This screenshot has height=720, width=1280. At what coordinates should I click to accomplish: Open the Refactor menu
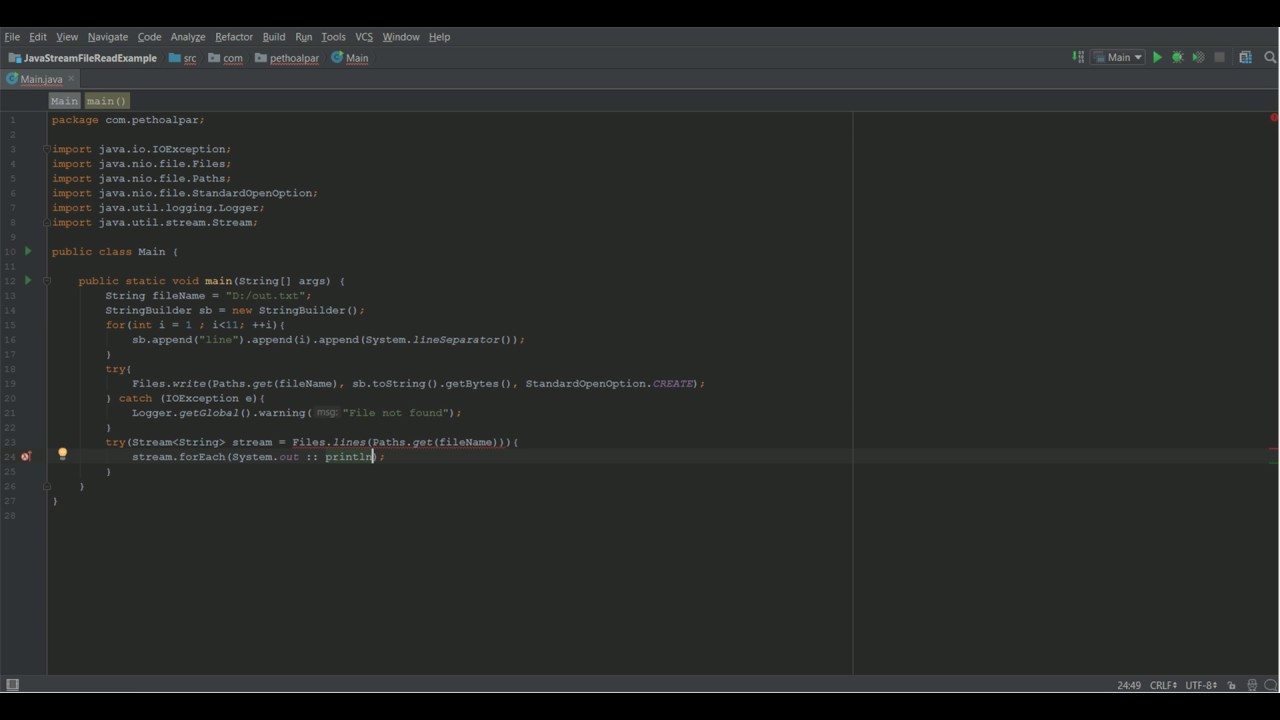coord(234,37)
